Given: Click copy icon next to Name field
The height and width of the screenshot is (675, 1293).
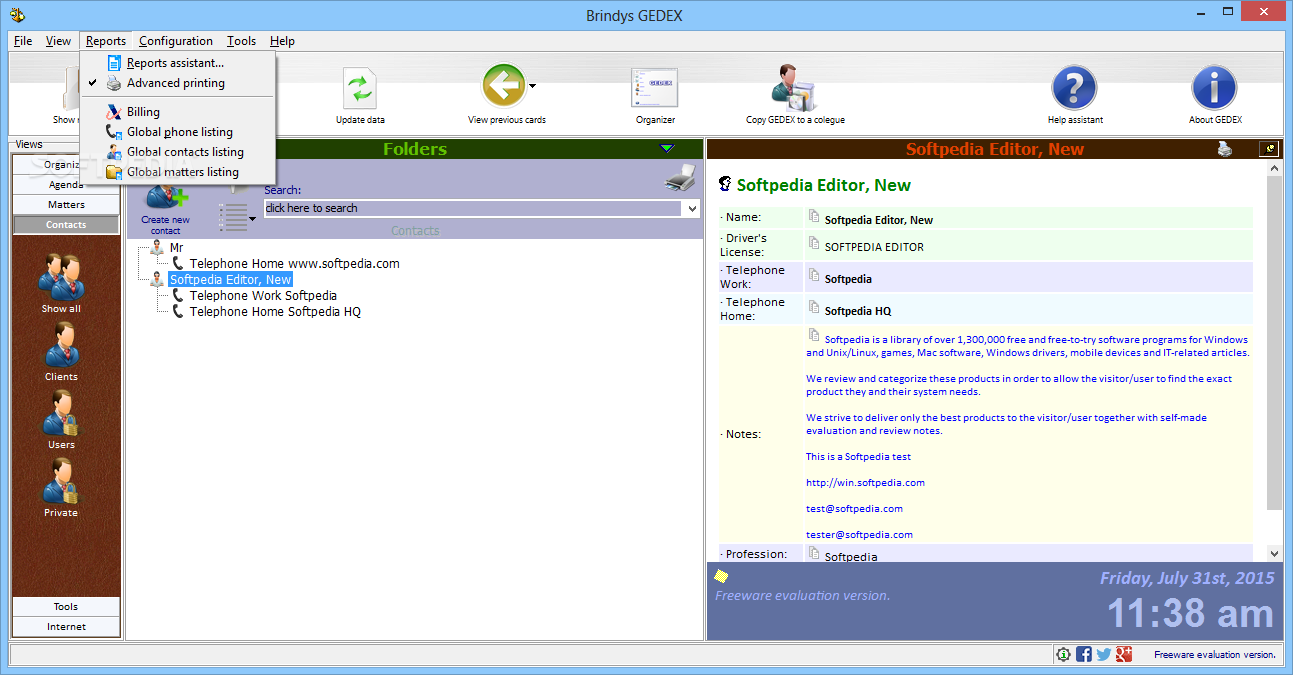Looking at the screenshot, I should click(x=814, y=216).
